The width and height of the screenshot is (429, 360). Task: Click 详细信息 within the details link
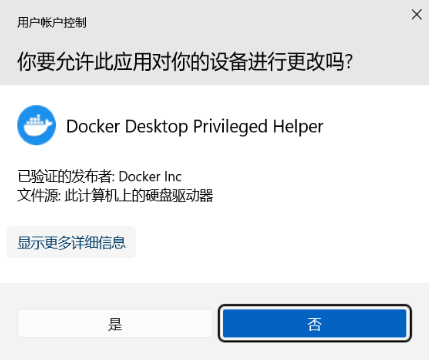(x=99, y=242)
